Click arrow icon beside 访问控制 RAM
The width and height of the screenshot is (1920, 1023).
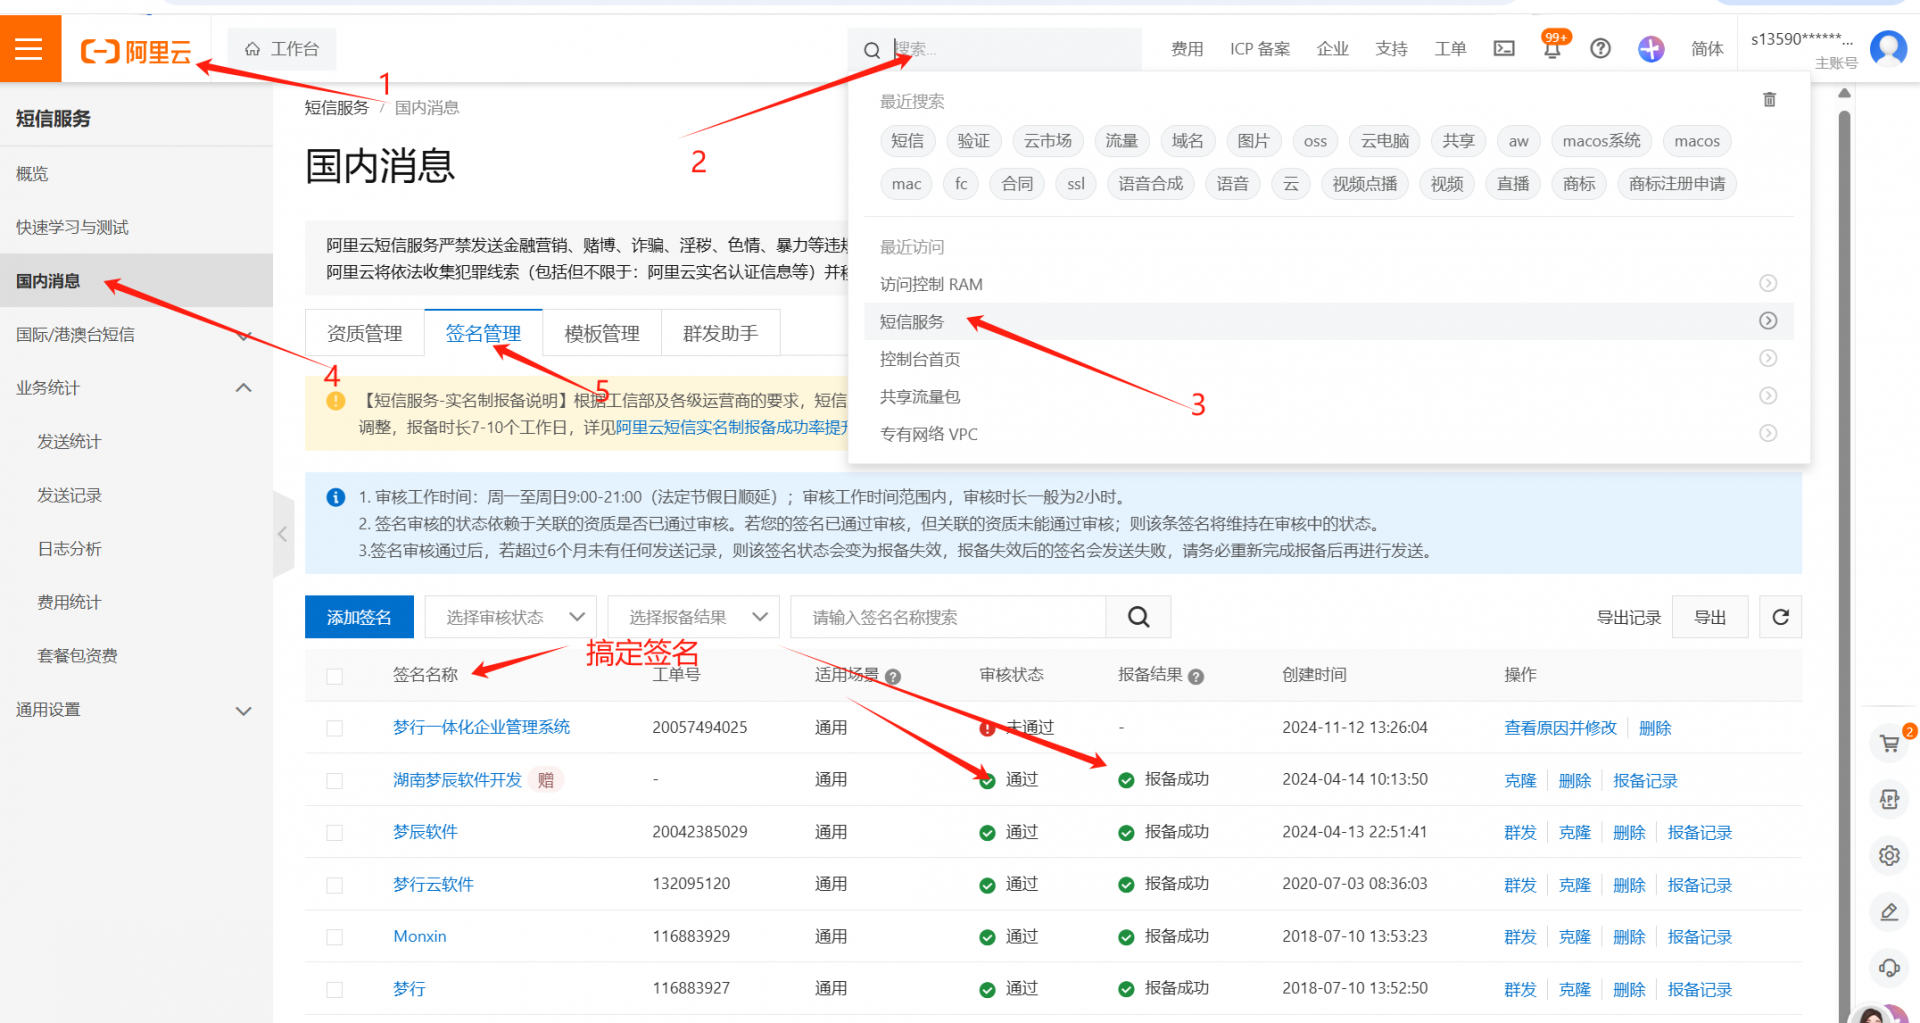point(1768,283)
